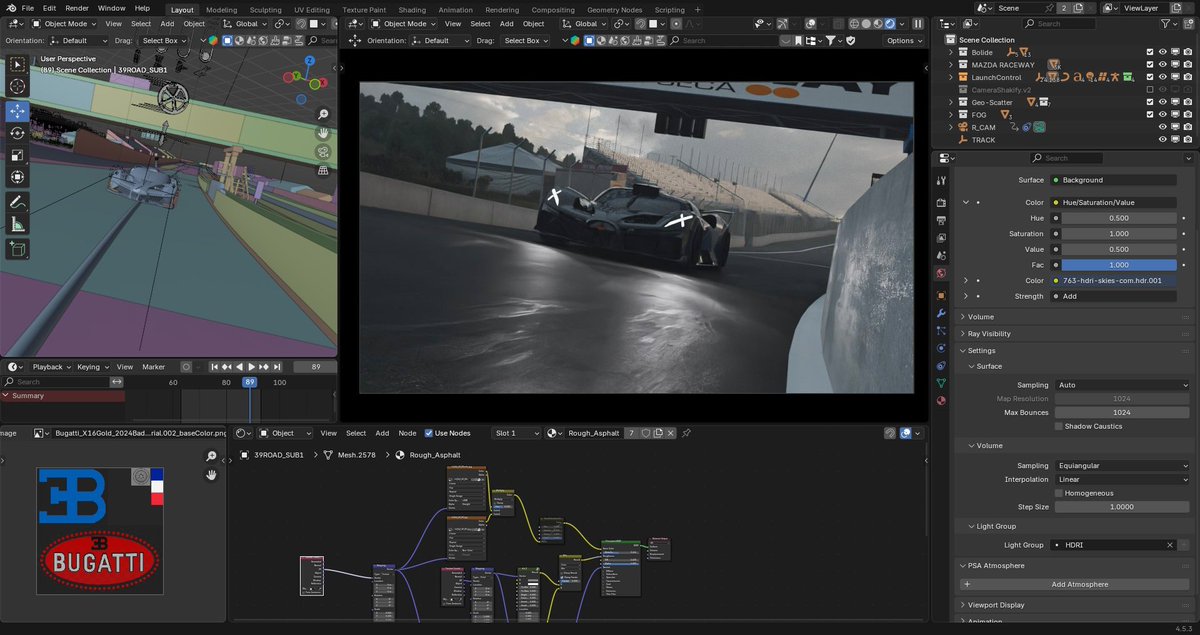Switch to the Shading workspace tab
This screenshot has height=635, width=1200.
(412, 10)
